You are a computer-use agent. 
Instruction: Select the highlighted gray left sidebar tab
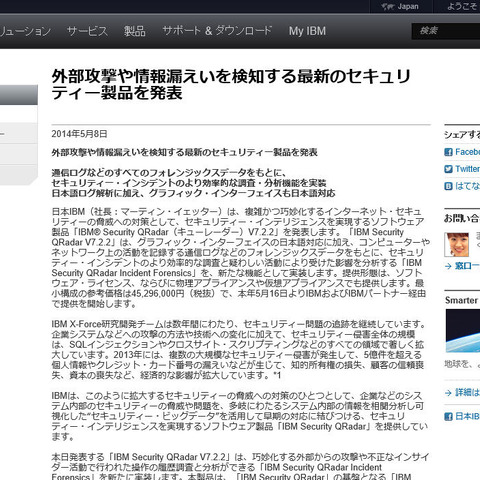[x=19, y=95]
